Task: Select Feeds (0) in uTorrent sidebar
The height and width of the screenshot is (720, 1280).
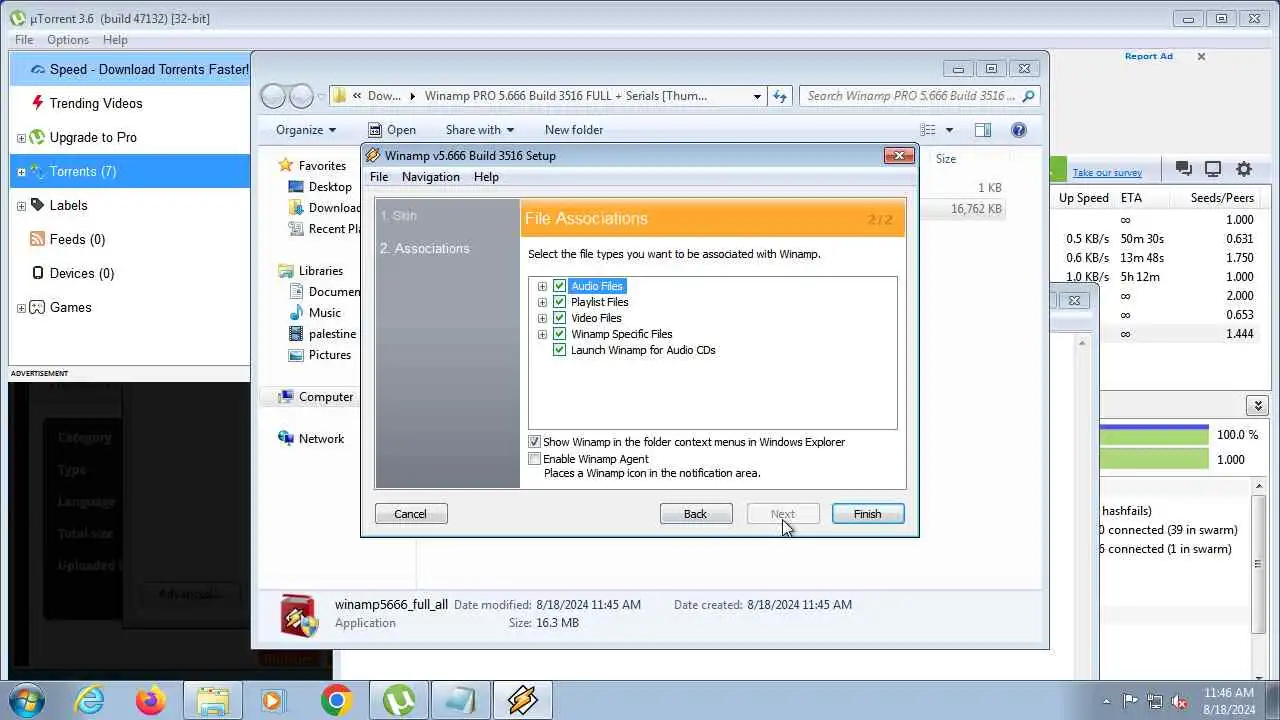Action: coord(77,239)
